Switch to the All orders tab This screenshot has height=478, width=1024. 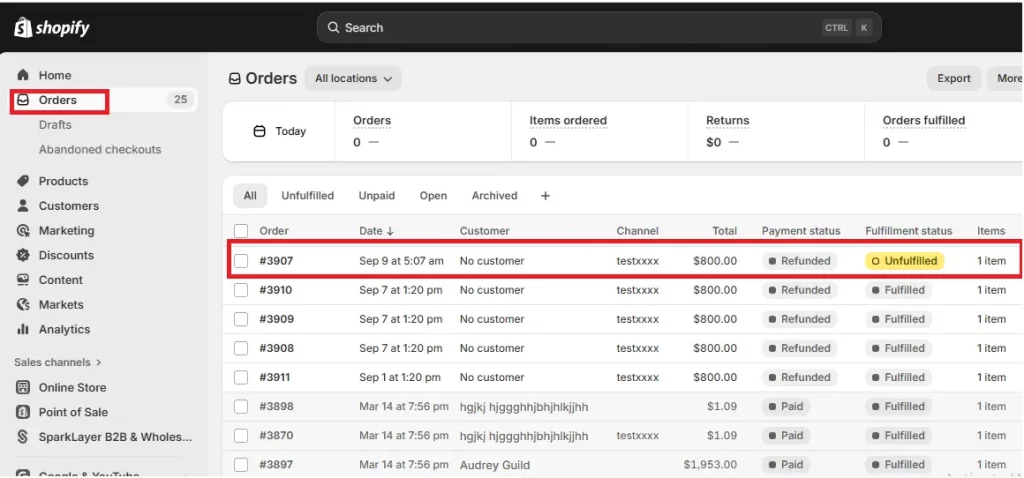coord(250,196)
